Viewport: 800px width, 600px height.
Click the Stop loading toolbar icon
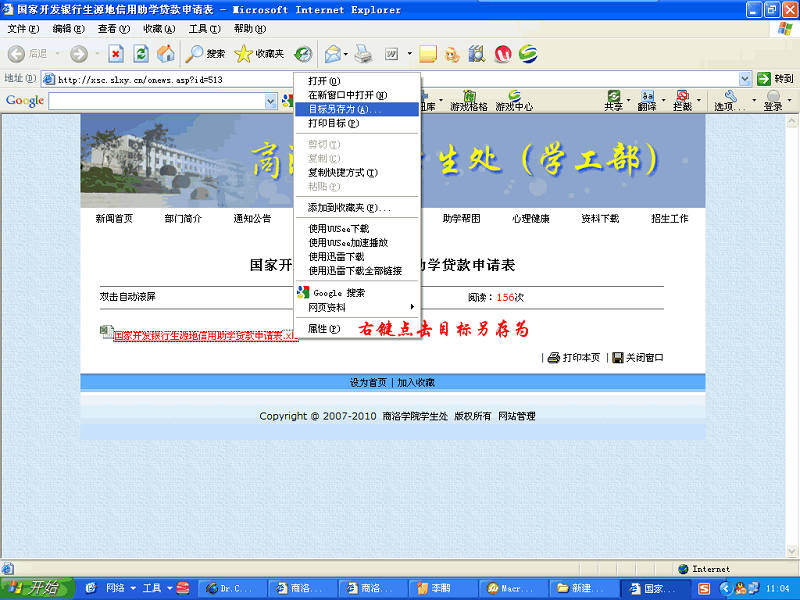[116, 54]
